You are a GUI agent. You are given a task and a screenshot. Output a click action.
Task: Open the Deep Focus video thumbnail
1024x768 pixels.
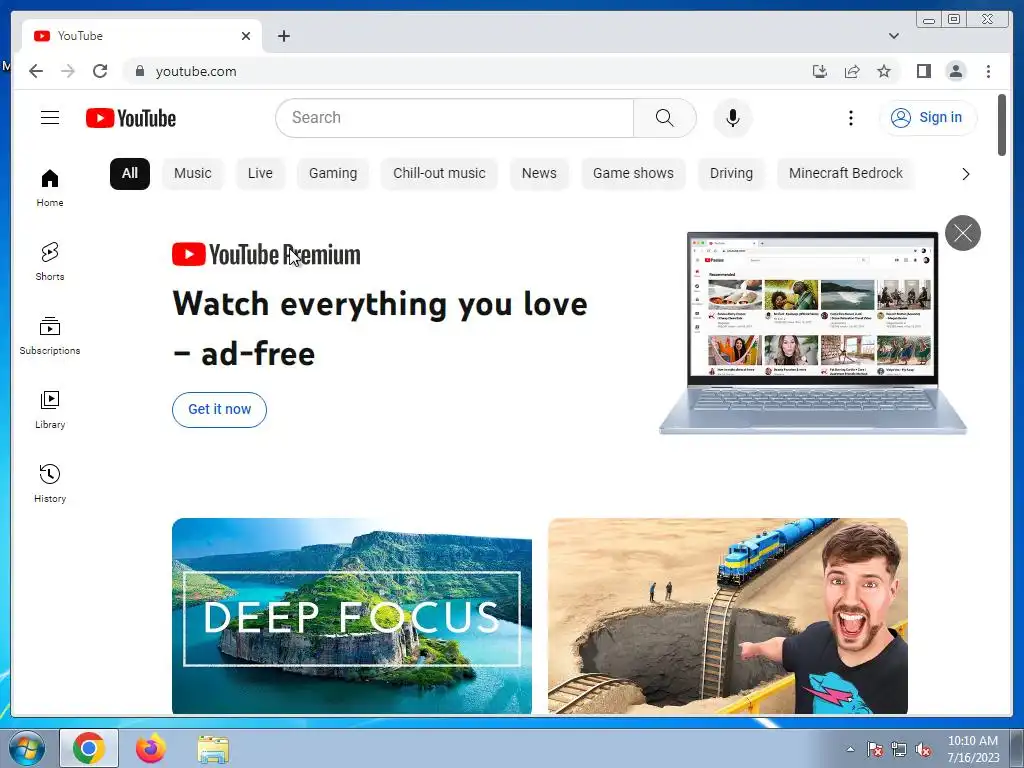click(x=352, y=616)
